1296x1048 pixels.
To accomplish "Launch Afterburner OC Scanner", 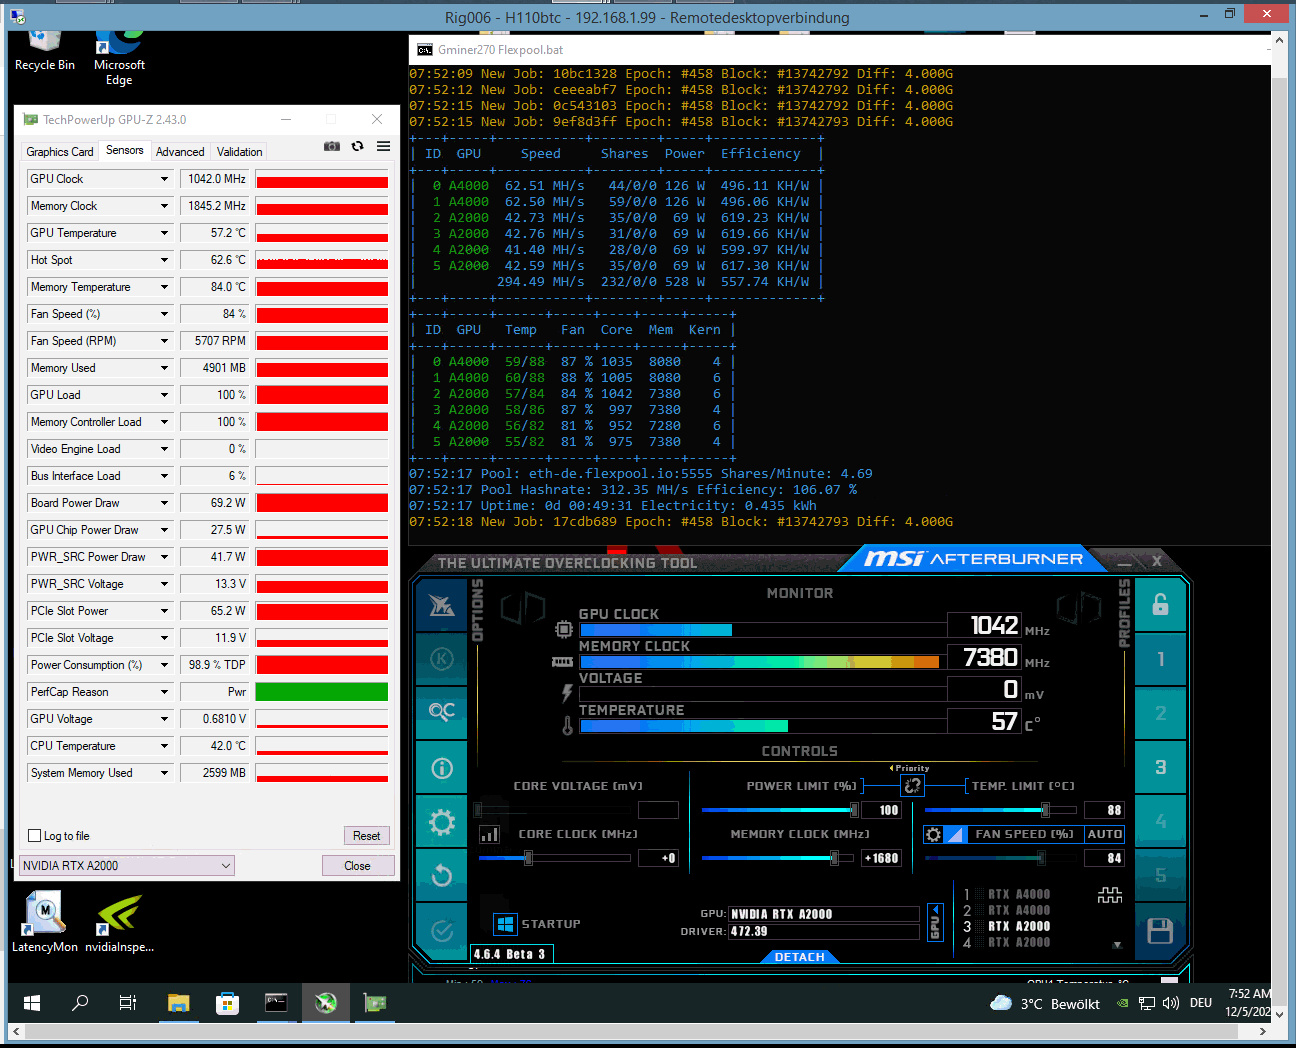I will click(x=441, y=712).
